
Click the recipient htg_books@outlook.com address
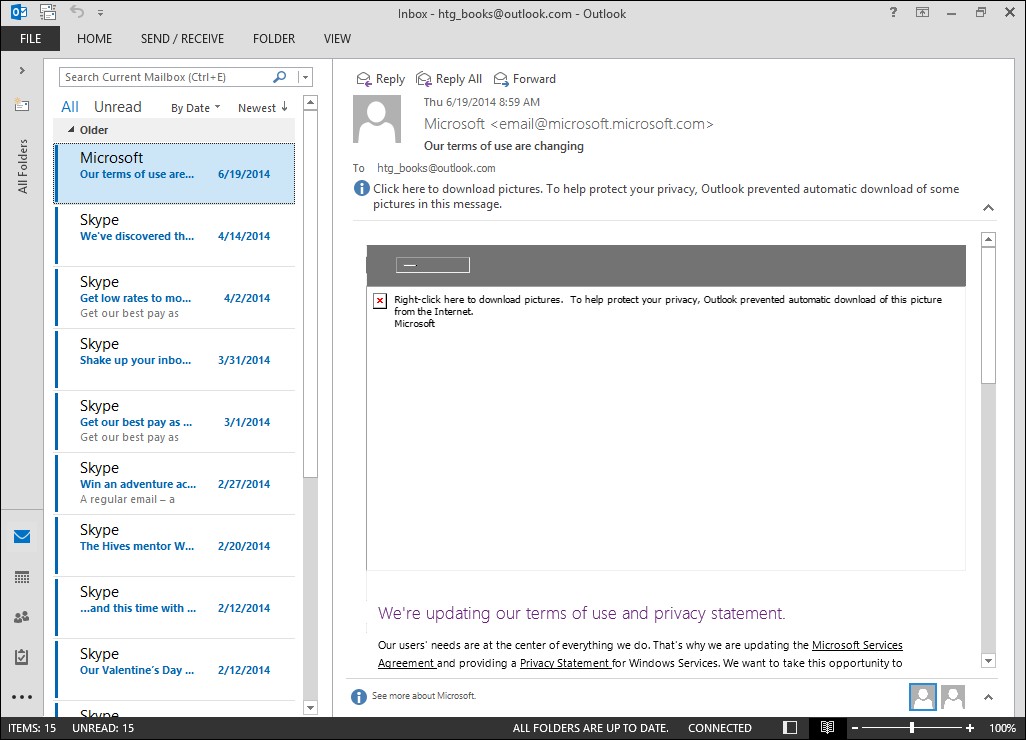(436, 168)
